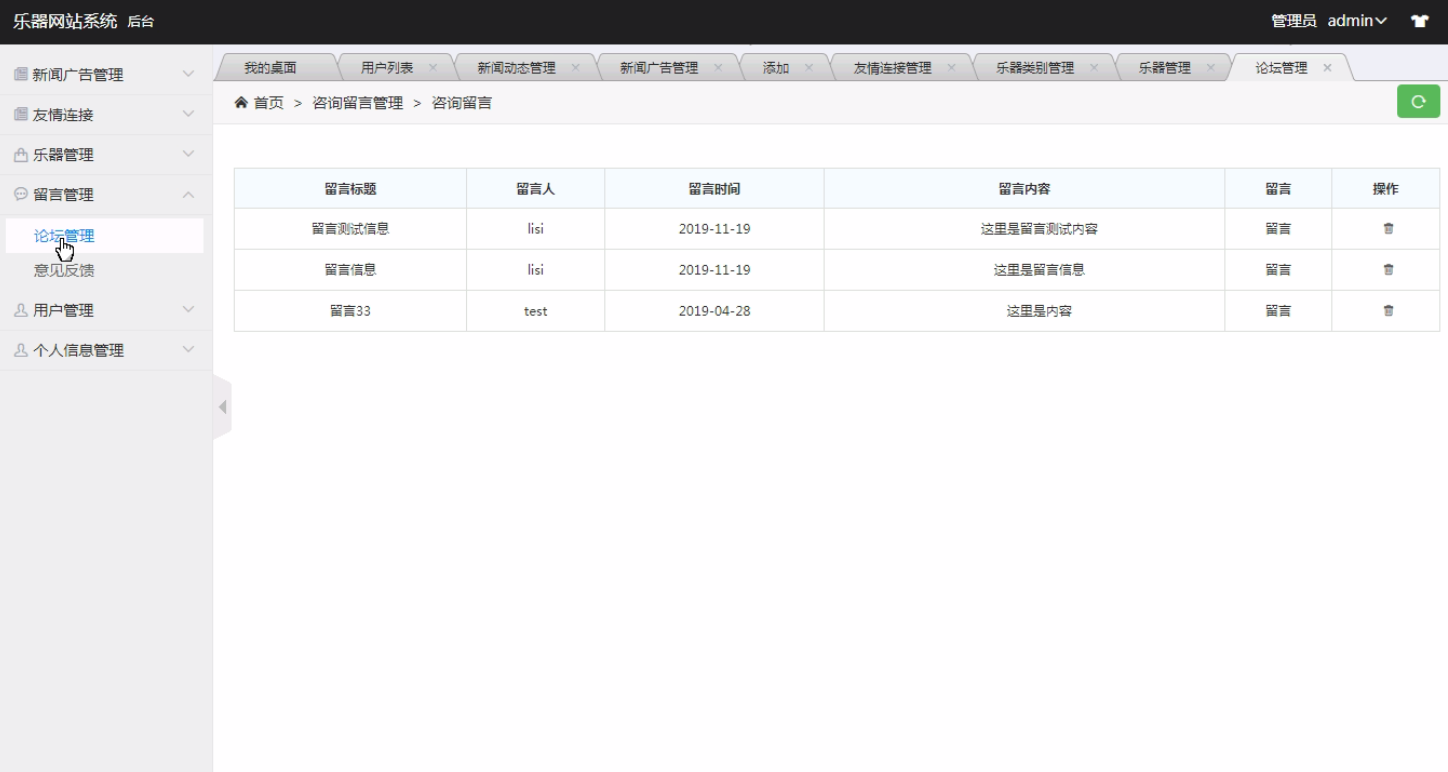Expand 用户管理 menu chevron
The width and height of the screenshot is (1448, 772).
(x=188, y=310)
